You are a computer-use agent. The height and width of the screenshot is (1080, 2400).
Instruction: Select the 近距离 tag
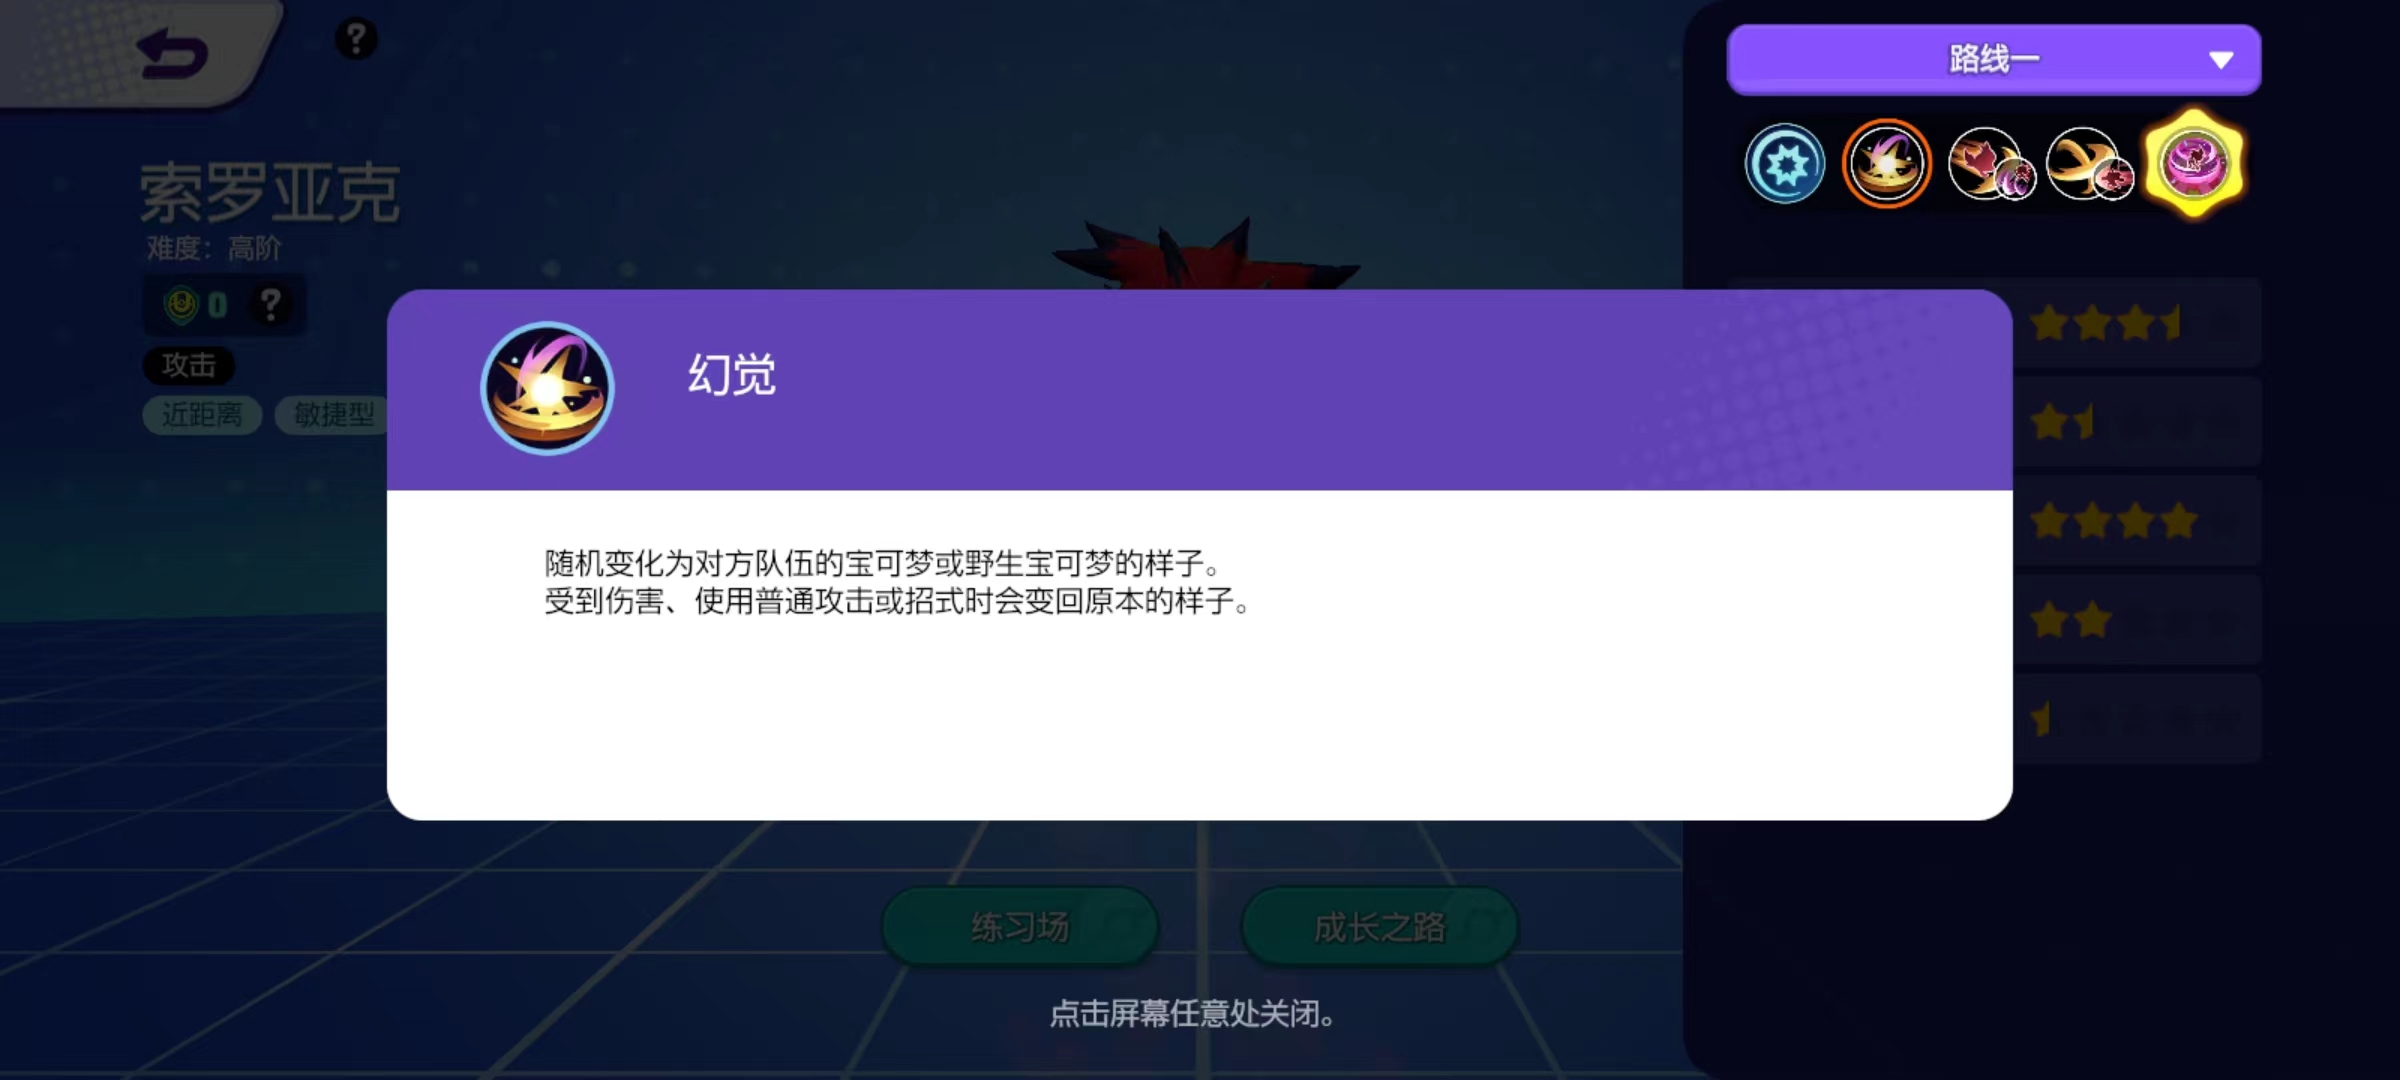(202, 414)
